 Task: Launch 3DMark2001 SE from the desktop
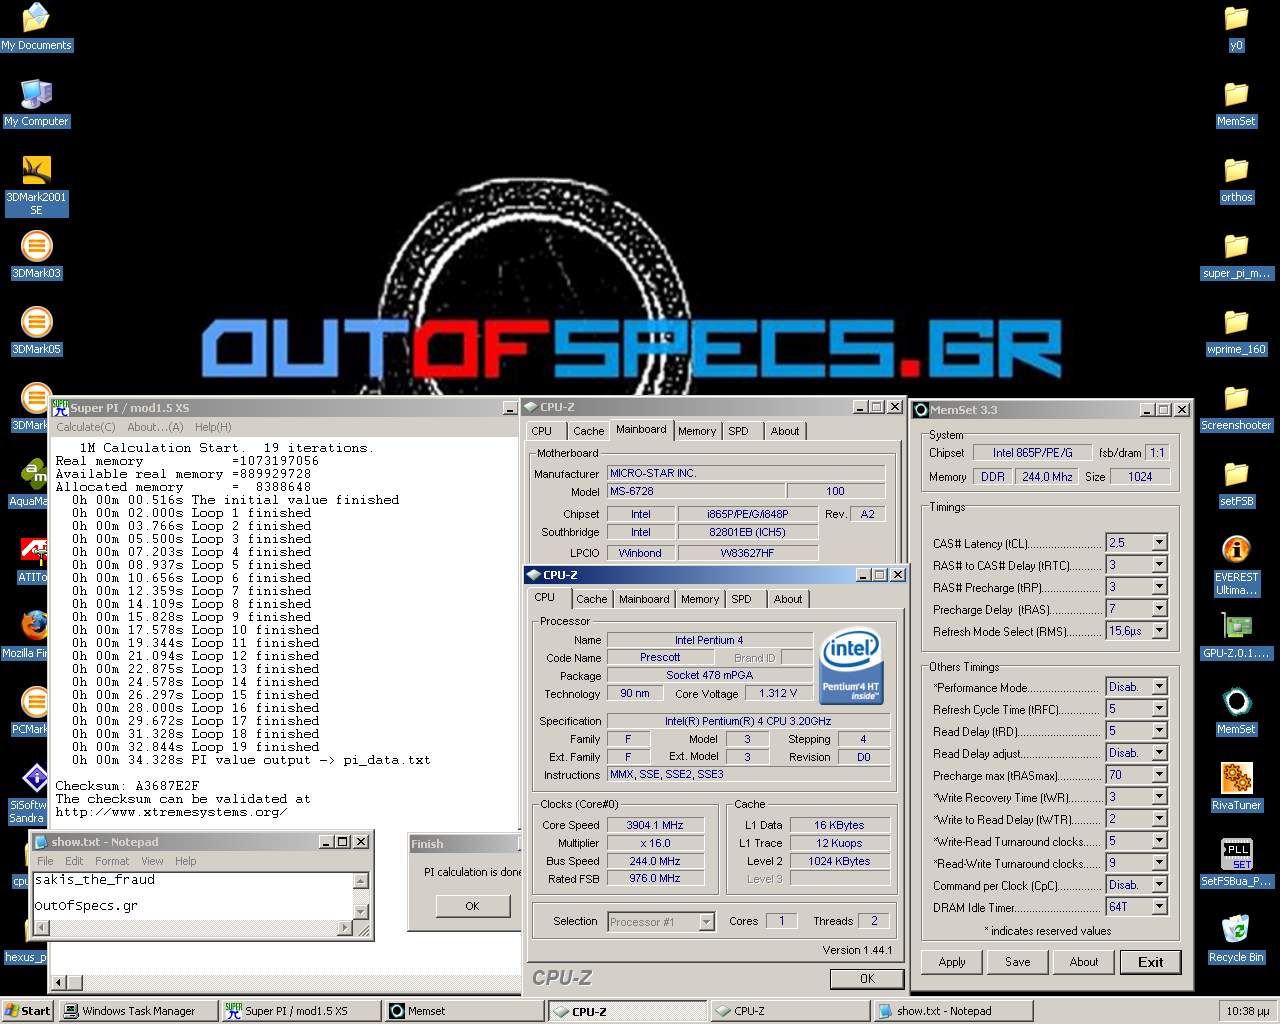point(36,185)
